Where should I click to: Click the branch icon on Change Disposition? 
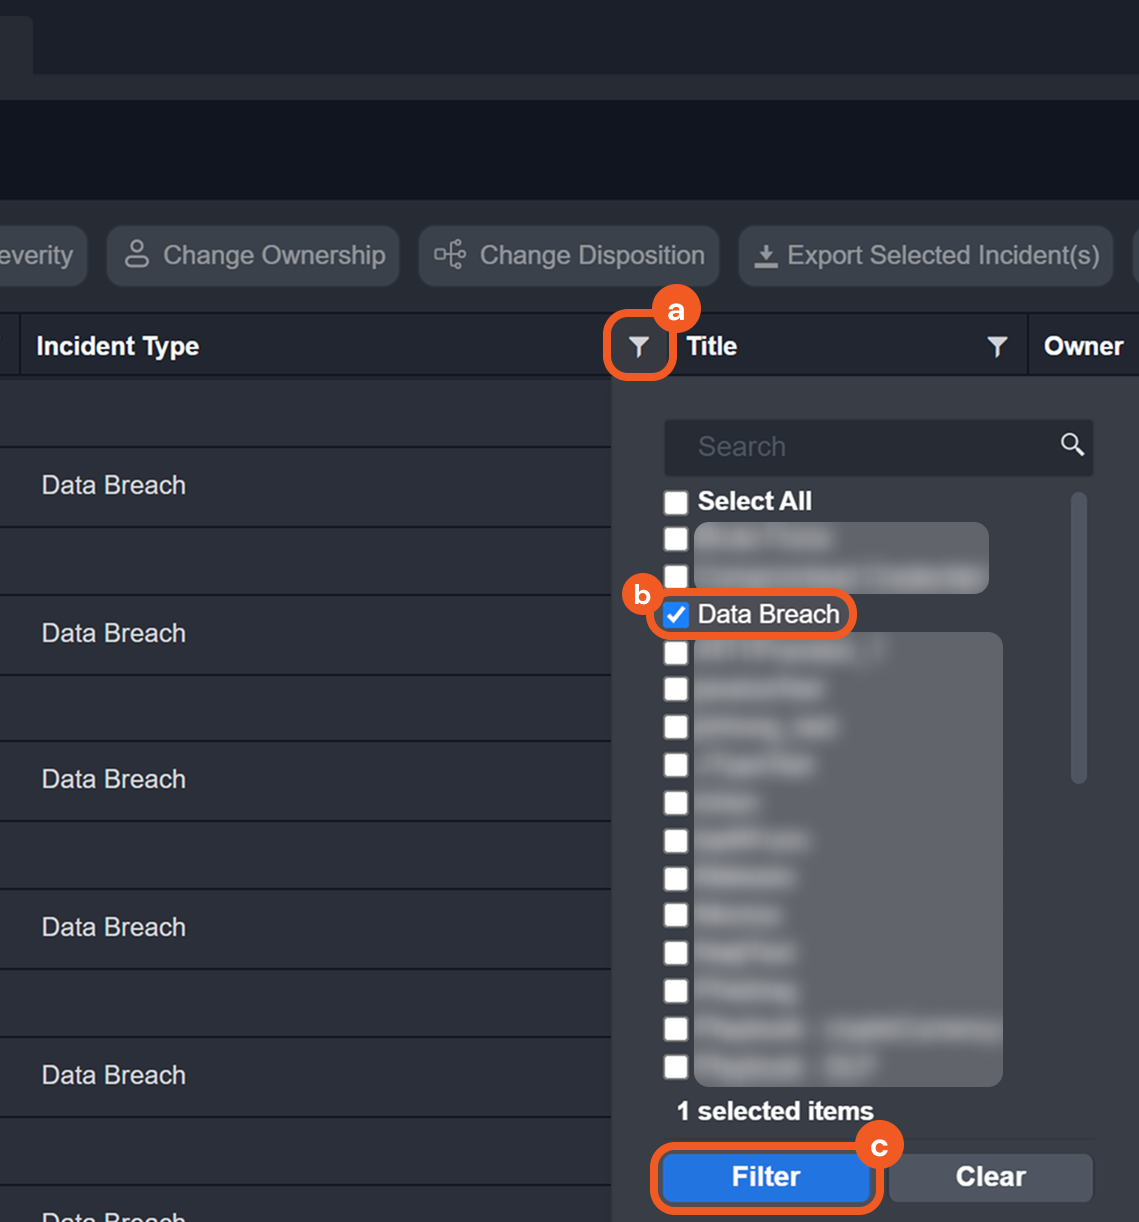(x=450, y=255)
